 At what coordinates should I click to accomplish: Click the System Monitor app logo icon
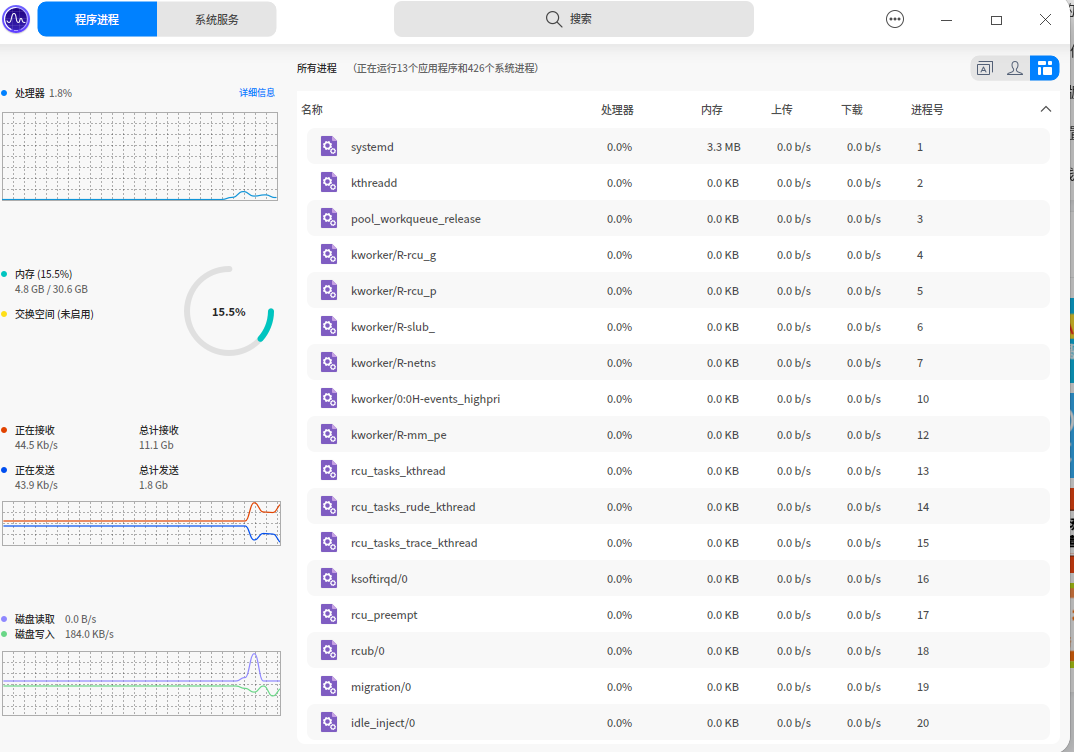click(x=16, y=19)
